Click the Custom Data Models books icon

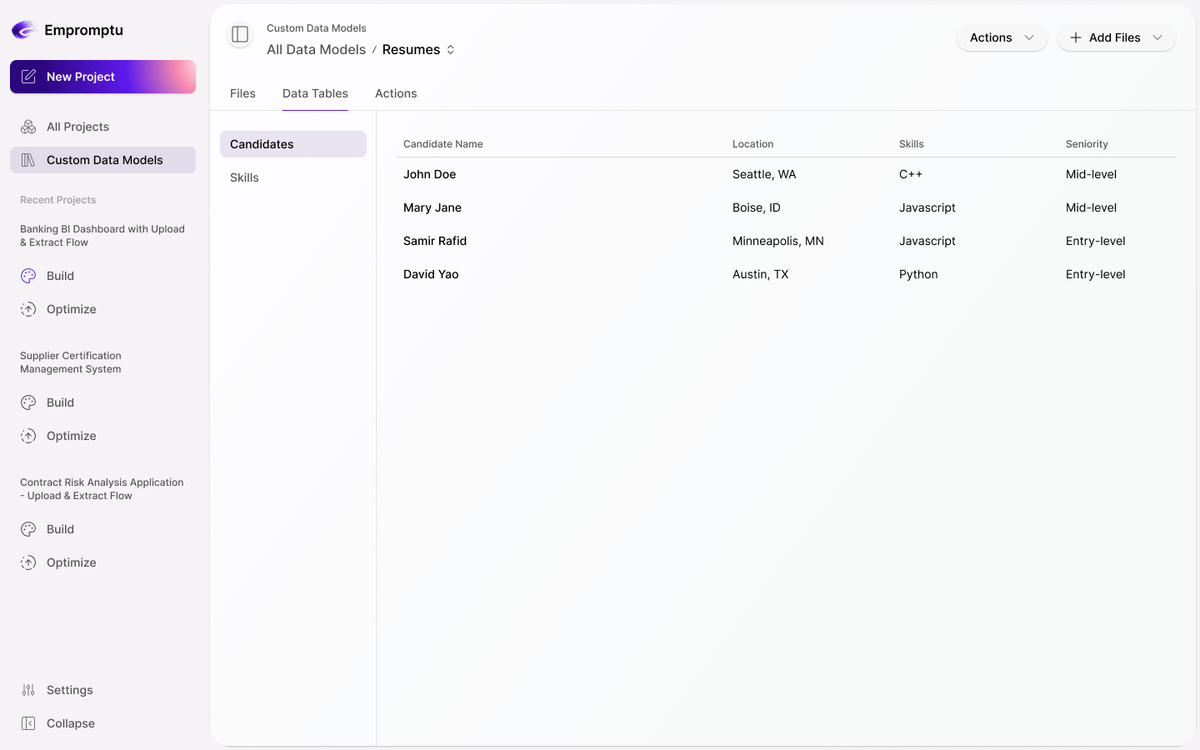point(28,160)
